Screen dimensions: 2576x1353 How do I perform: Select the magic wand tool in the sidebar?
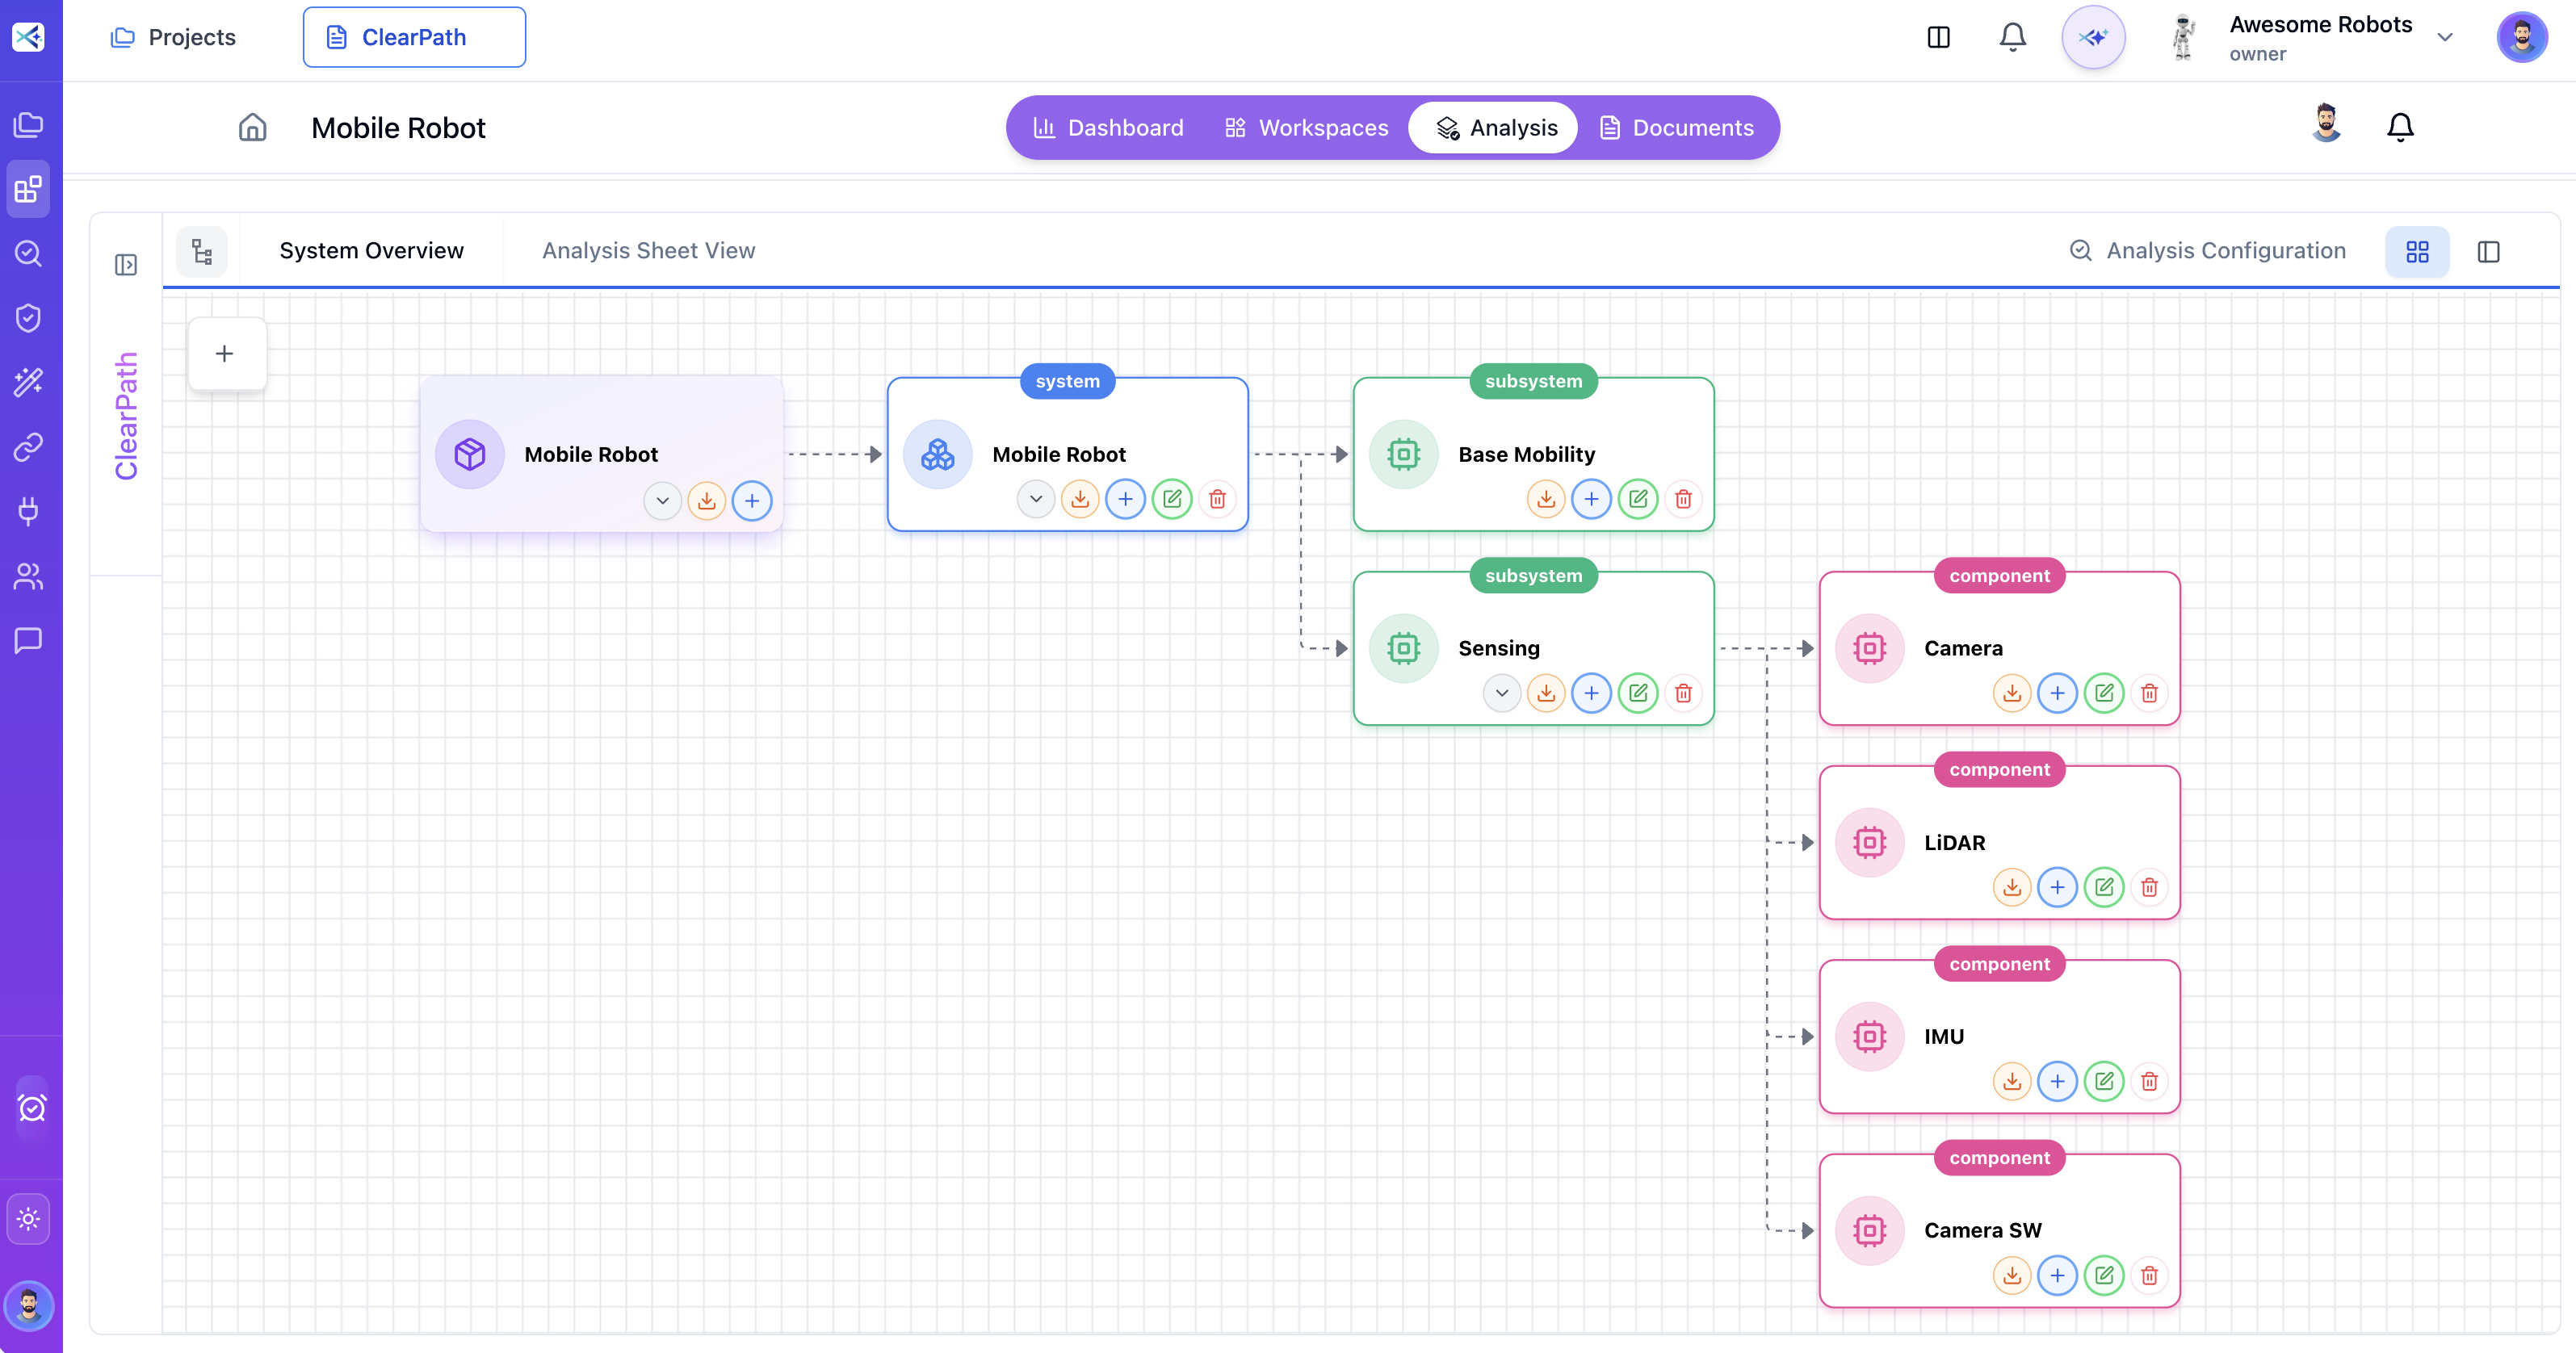[28, 382]
